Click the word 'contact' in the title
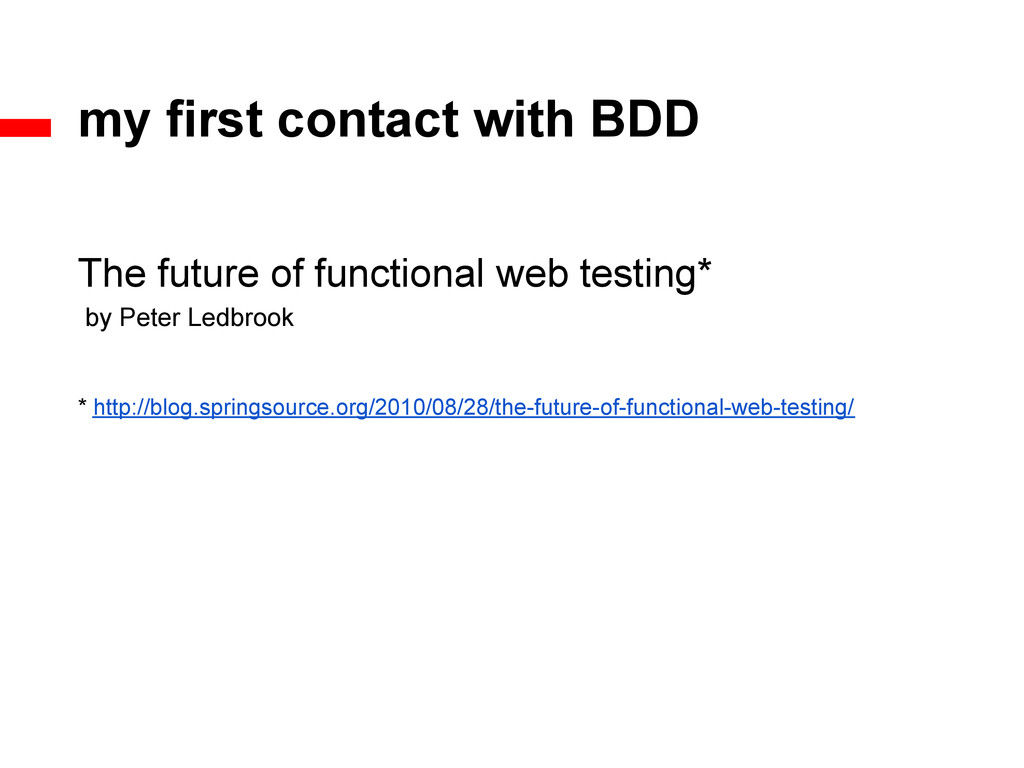The height and width of the screenshot is (768, 1024). [368, 120]
